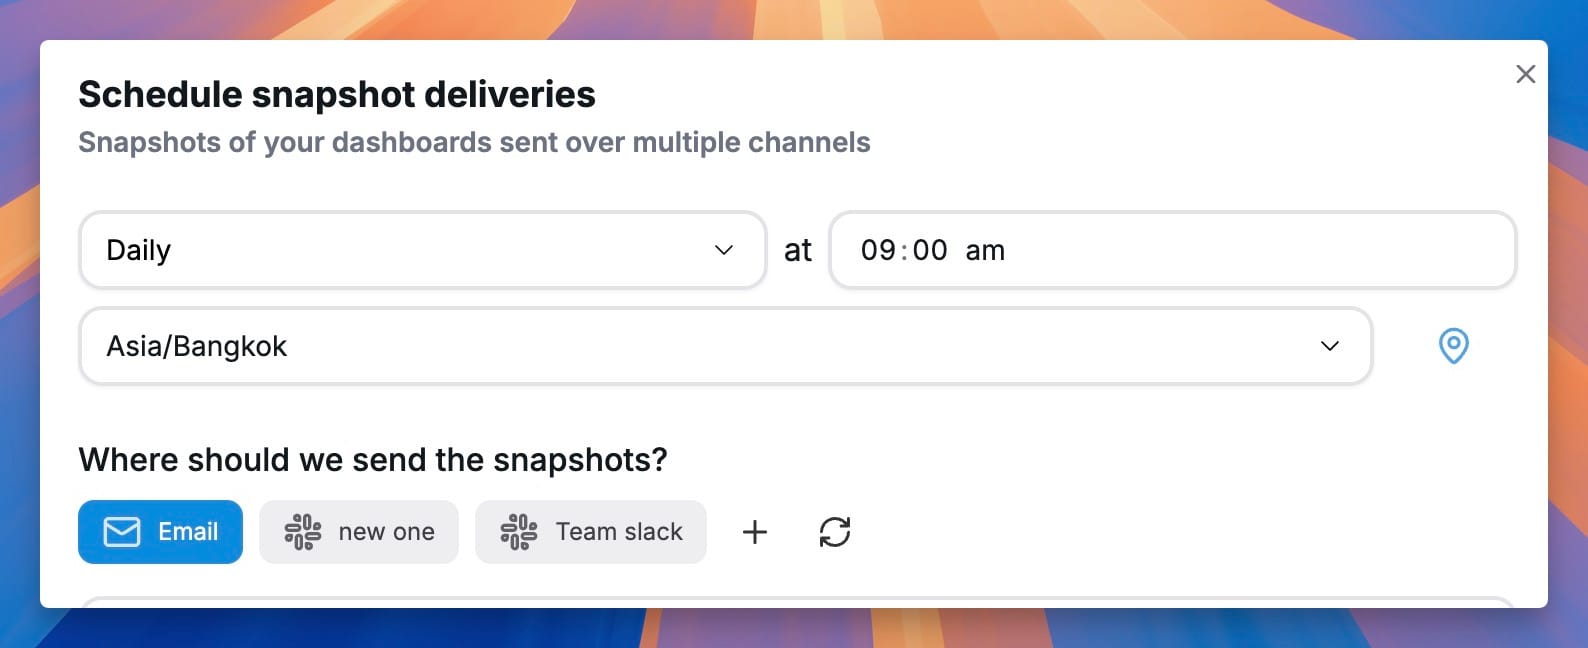The width and height of the screenshot is (1588, 648).
Task: Click the minutes value 00 in time field
Action: 930,250
